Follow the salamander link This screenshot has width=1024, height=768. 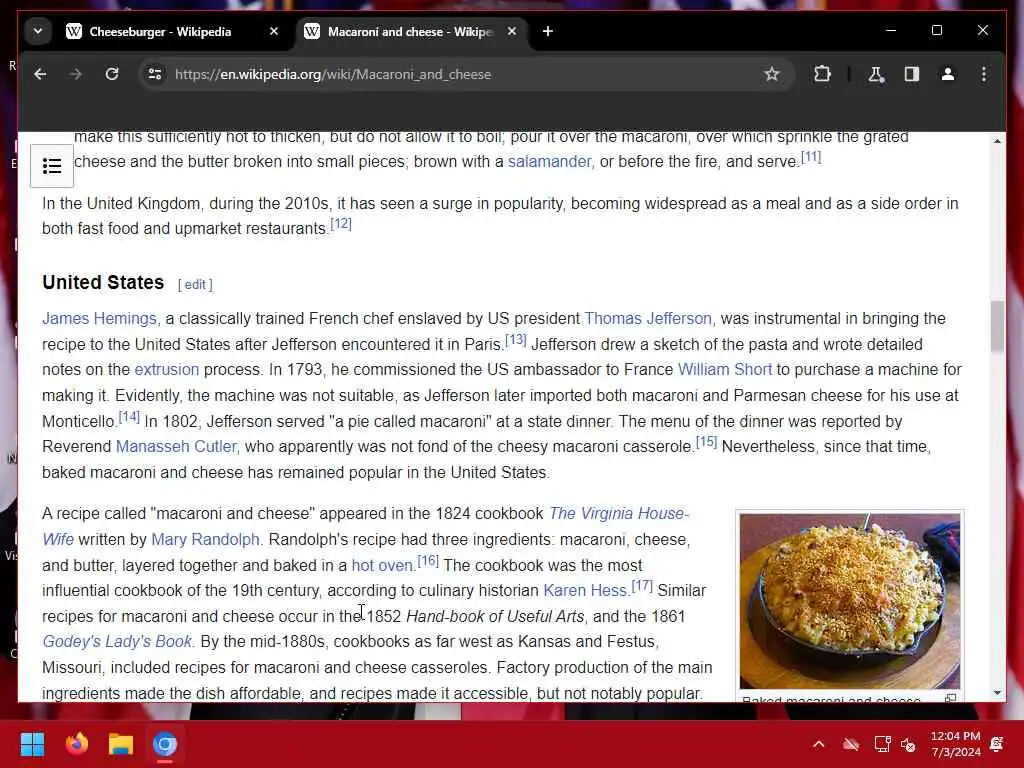tap(550, 161)
